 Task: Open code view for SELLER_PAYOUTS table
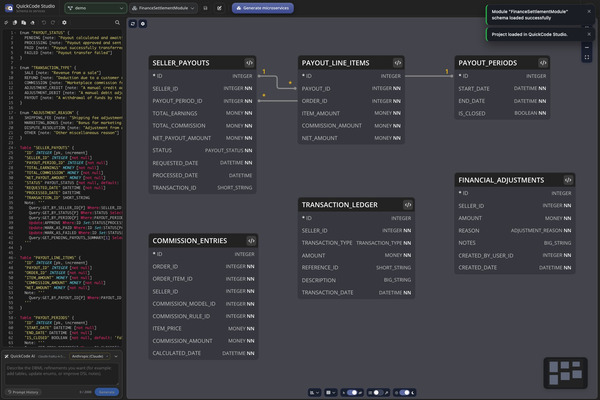point(249,63)
